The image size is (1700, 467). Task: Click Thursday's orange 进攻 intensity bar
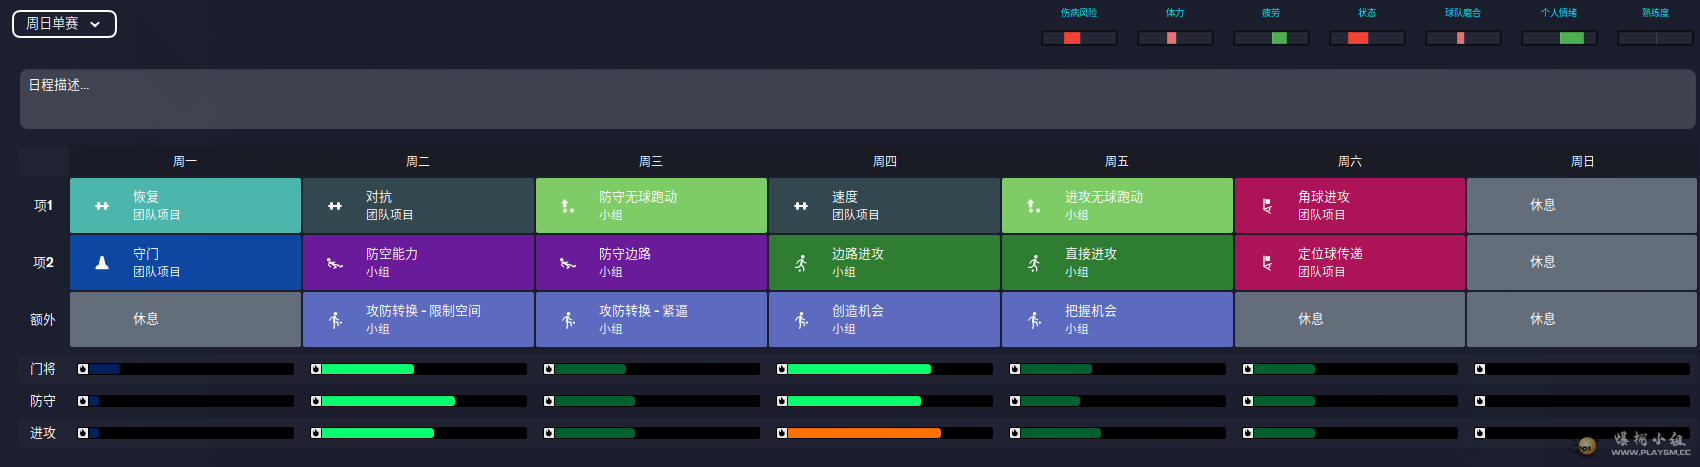864,433
